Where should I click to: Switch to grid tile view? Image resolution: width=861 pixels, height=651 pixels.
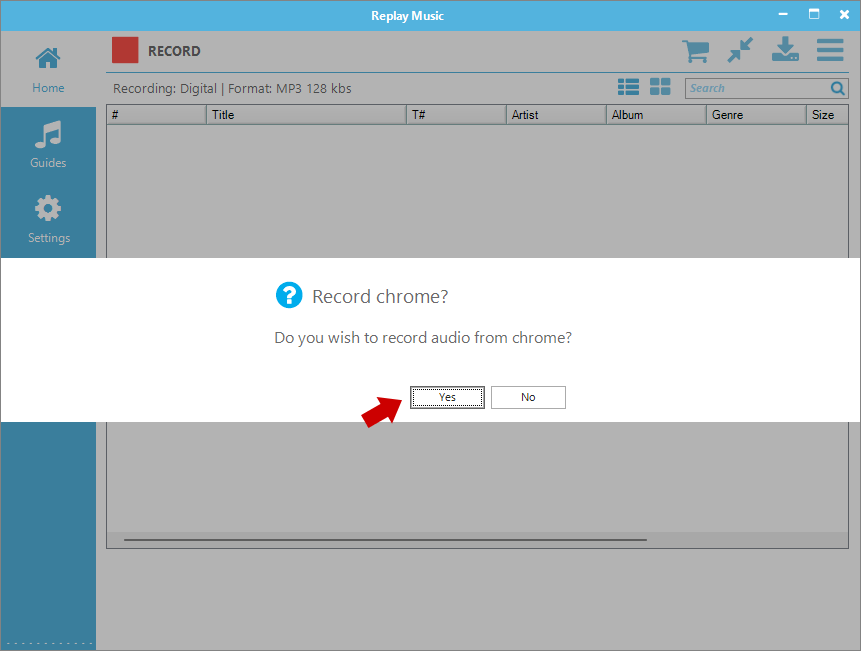pos(660,87)
